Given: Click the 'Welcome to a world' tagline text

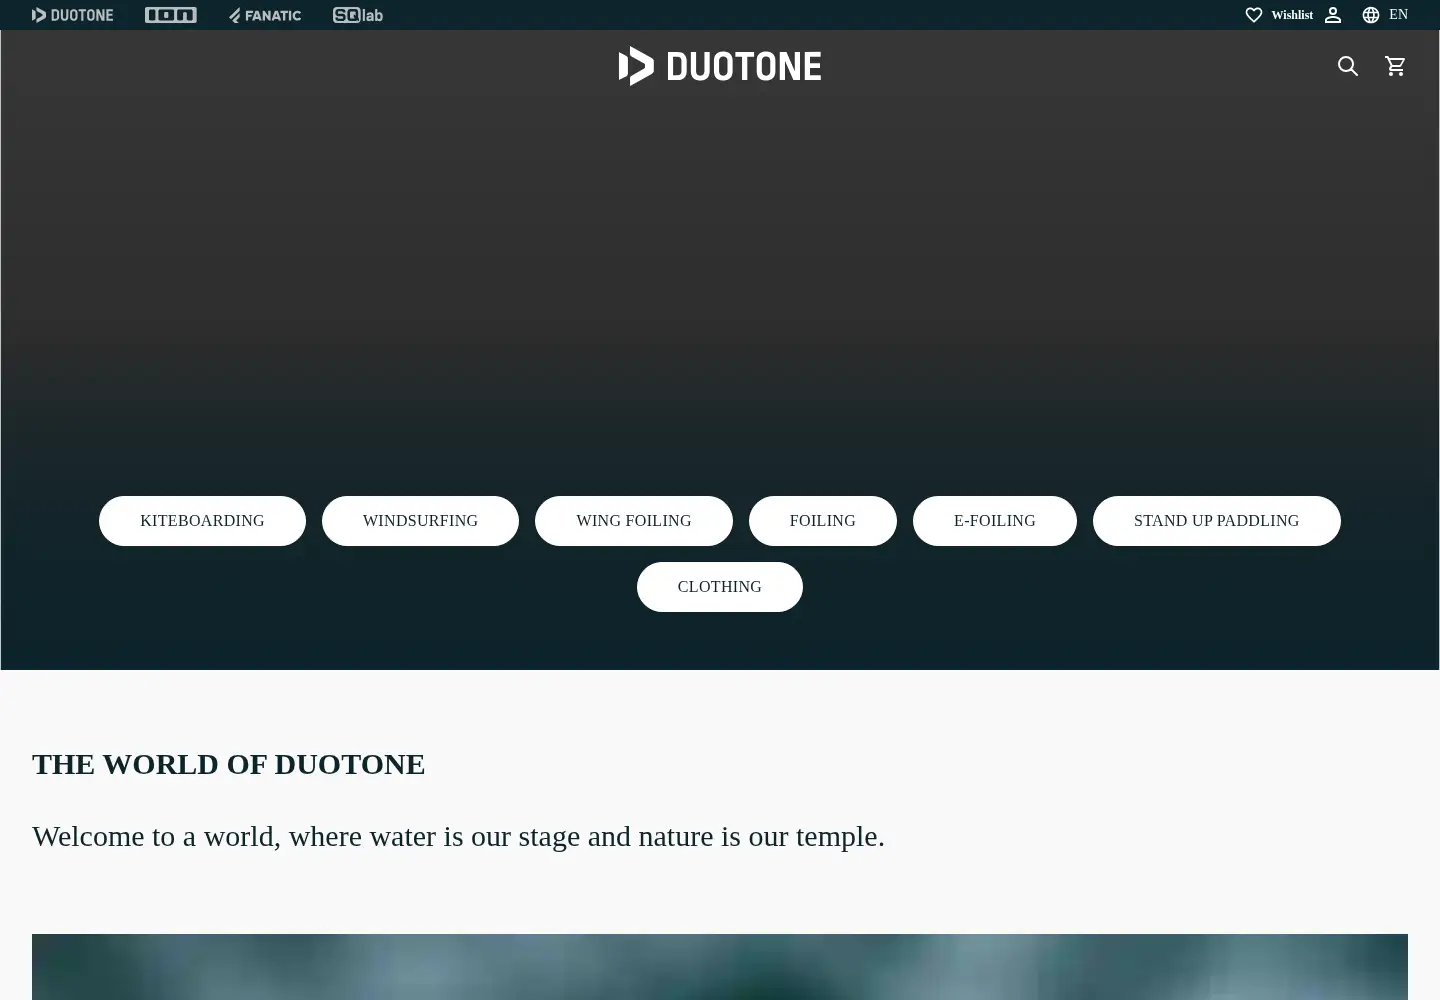Looking at the screenshot, I should 458,836.
